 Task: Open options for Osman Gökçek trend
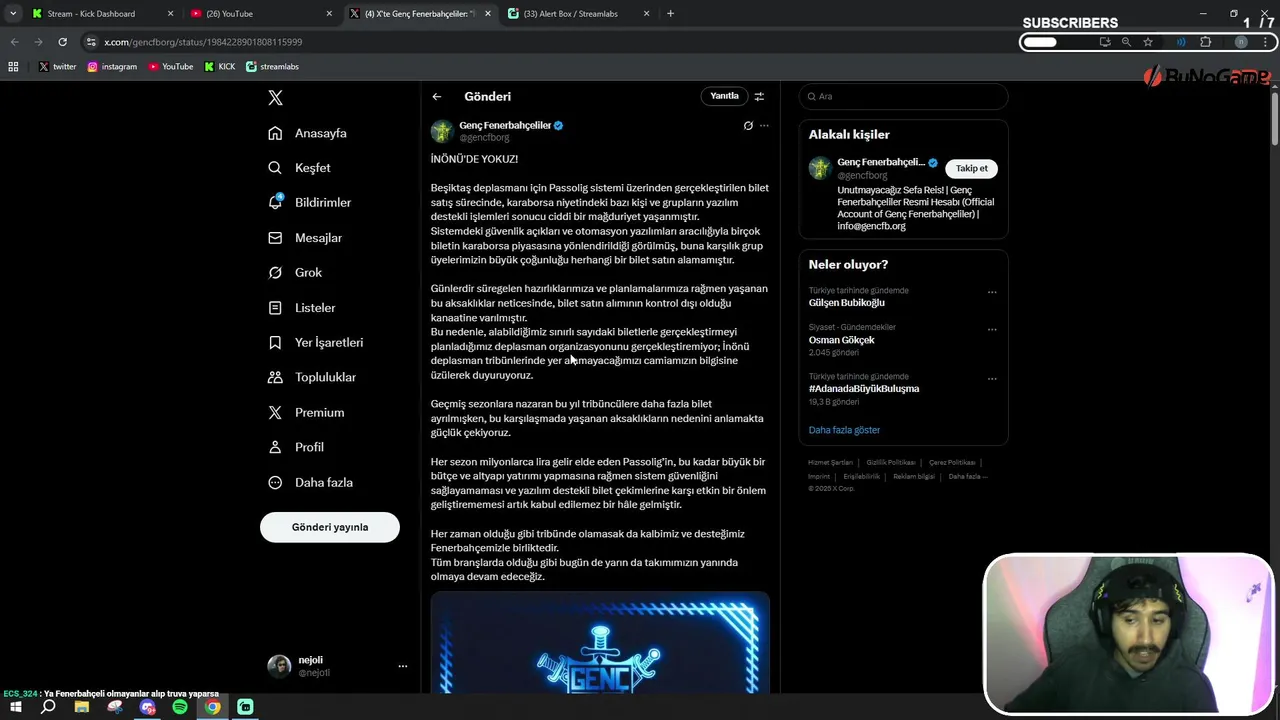pyautogui.click(x=992, y=329)
